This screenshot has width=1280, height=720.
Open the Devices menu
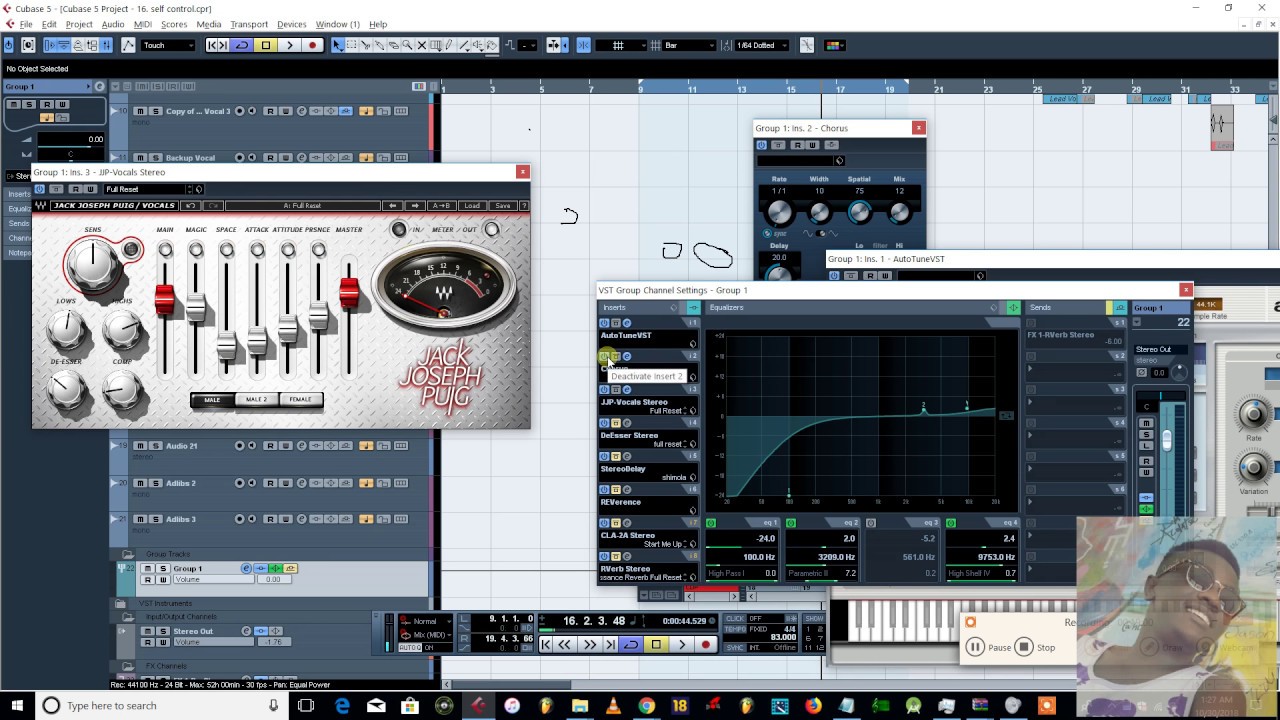(x=291, y=24)
